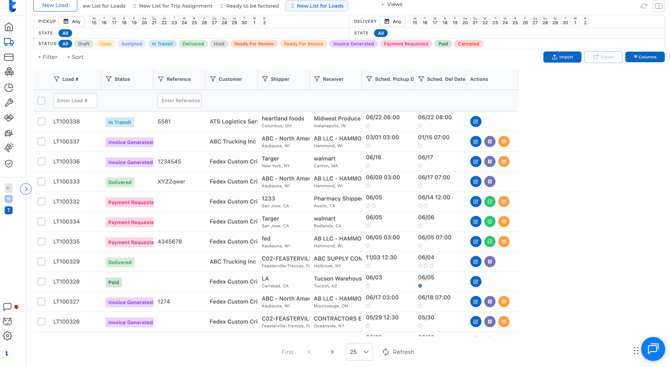Screen dimensions: 670x367
Task: Expand the Filter option
Action: pyautogui.click(x=47, y=57)
